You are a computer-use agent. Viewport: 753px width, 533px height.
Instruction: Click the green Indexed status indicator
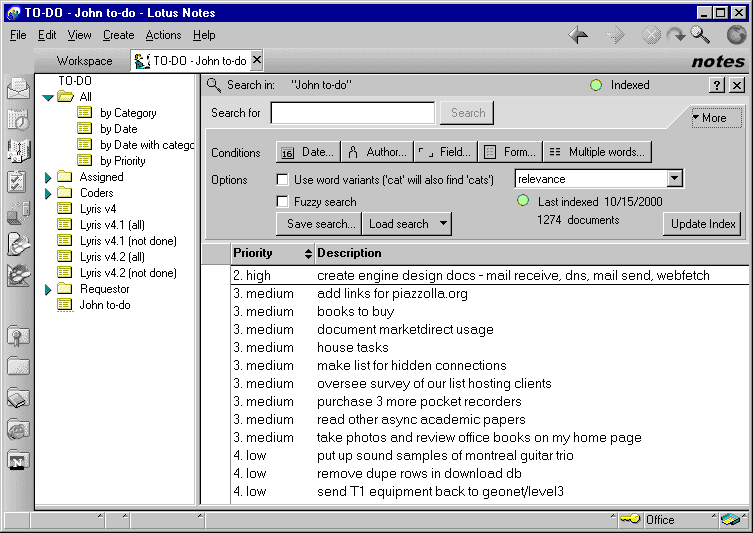point(596,85)
